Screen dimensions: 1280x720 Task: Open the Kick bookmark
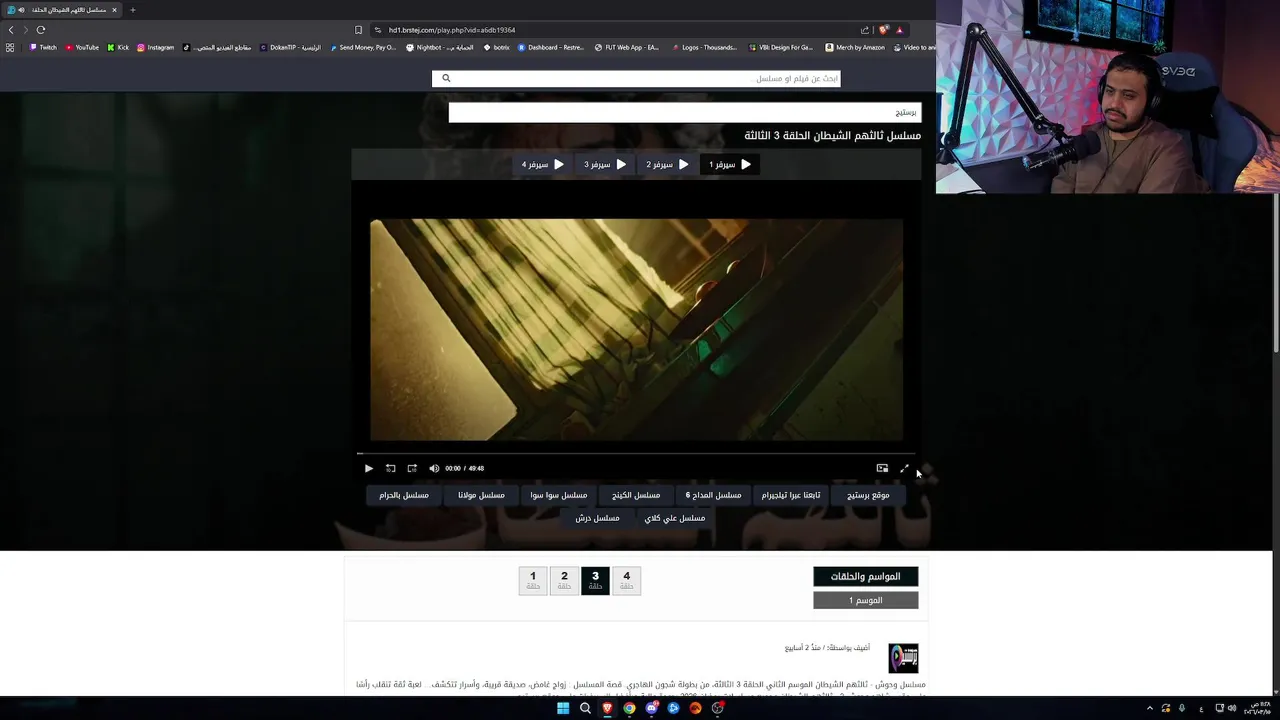pyautogui.click(x=118, y=47)
